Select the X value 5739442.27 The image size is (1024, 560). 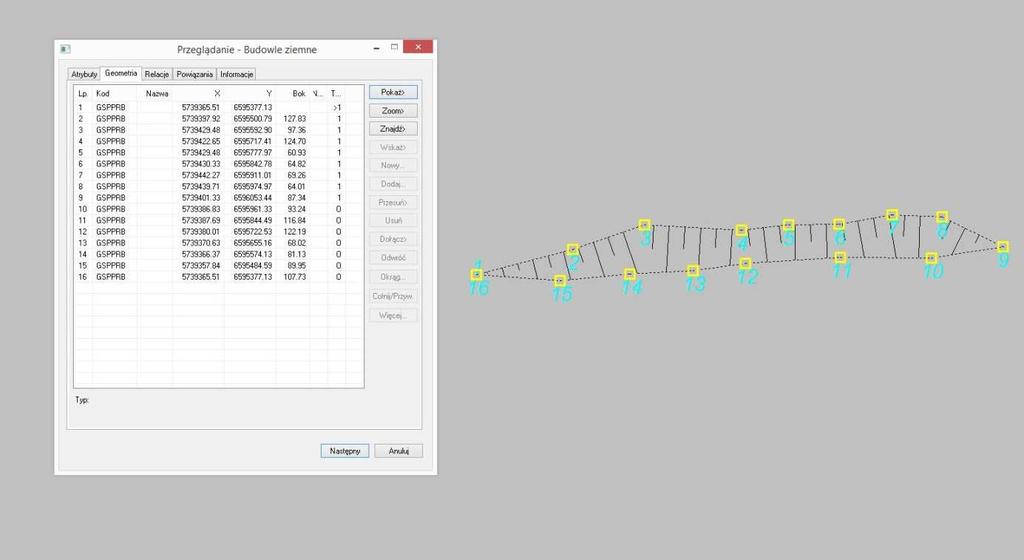(x=201, y=175)
